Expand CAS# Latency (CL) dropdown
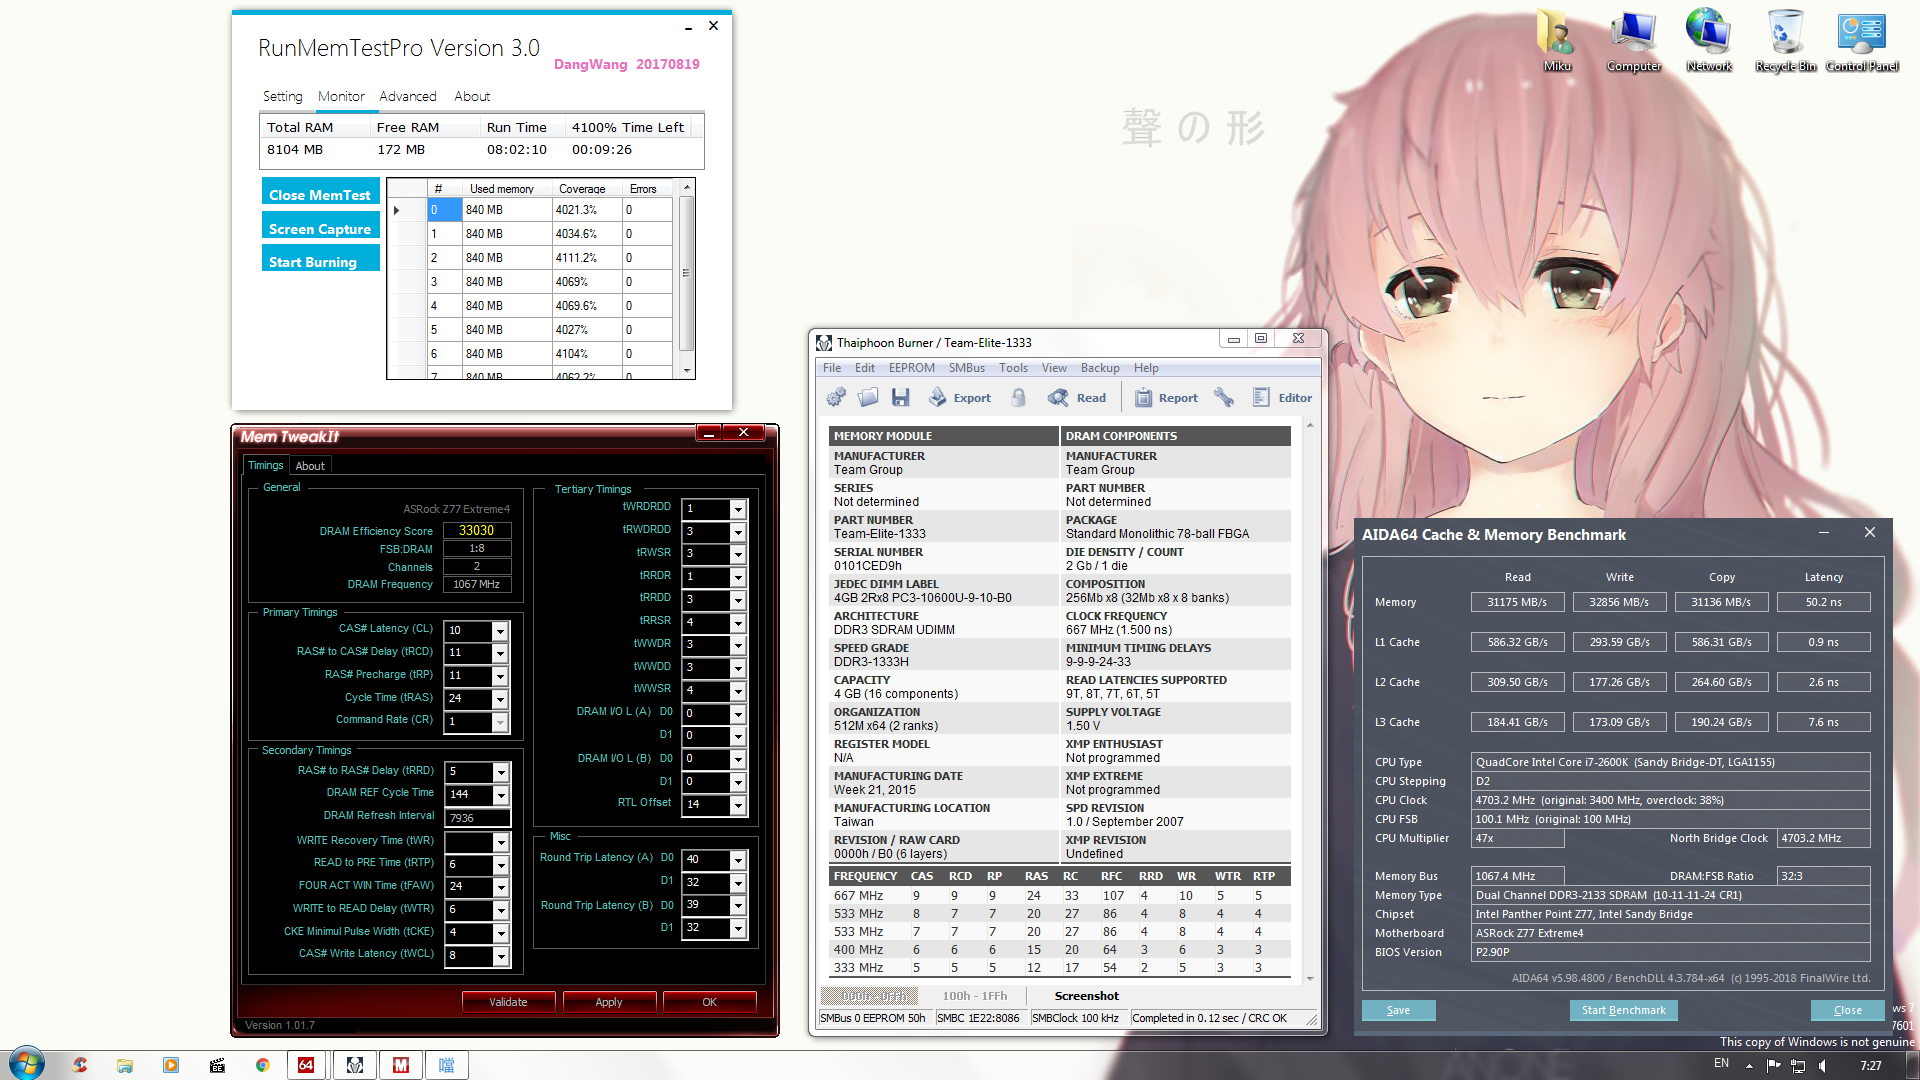 (x=500, y=631)
